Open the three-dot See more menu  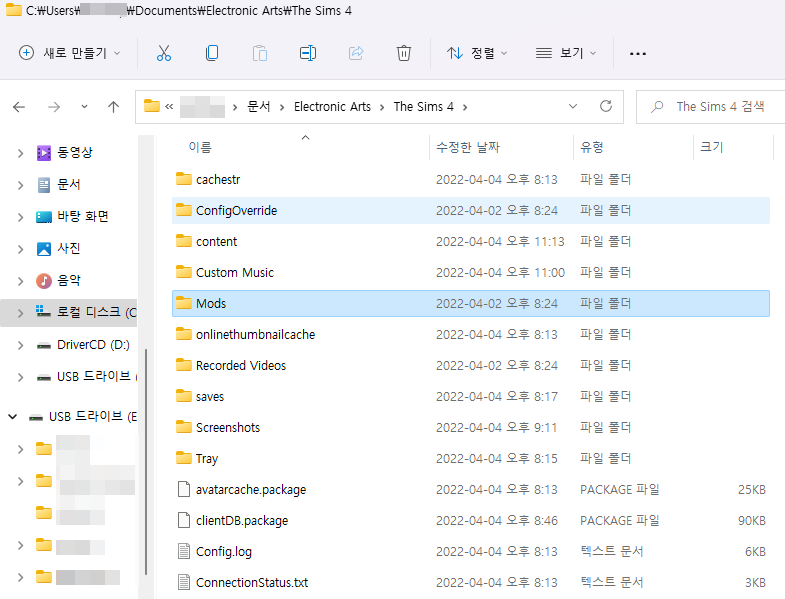637,54
